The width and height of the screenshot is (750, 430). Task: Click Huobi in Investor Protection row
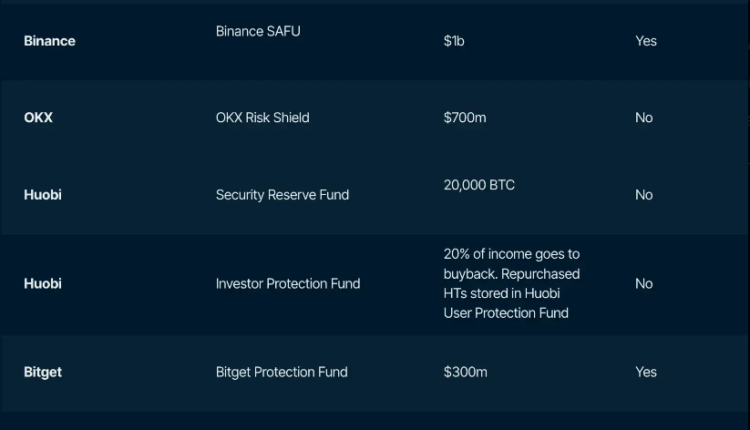(43, 284)
